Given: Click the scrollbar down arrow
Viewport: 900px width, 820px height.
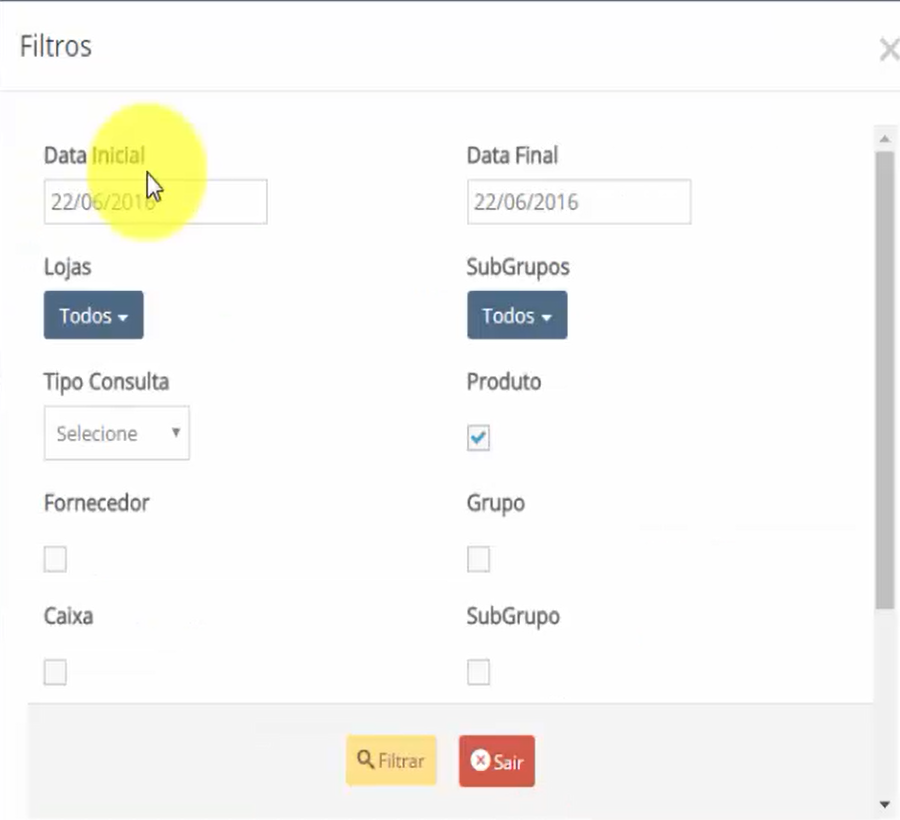Looking at the screenshot, I should [885, 805].
